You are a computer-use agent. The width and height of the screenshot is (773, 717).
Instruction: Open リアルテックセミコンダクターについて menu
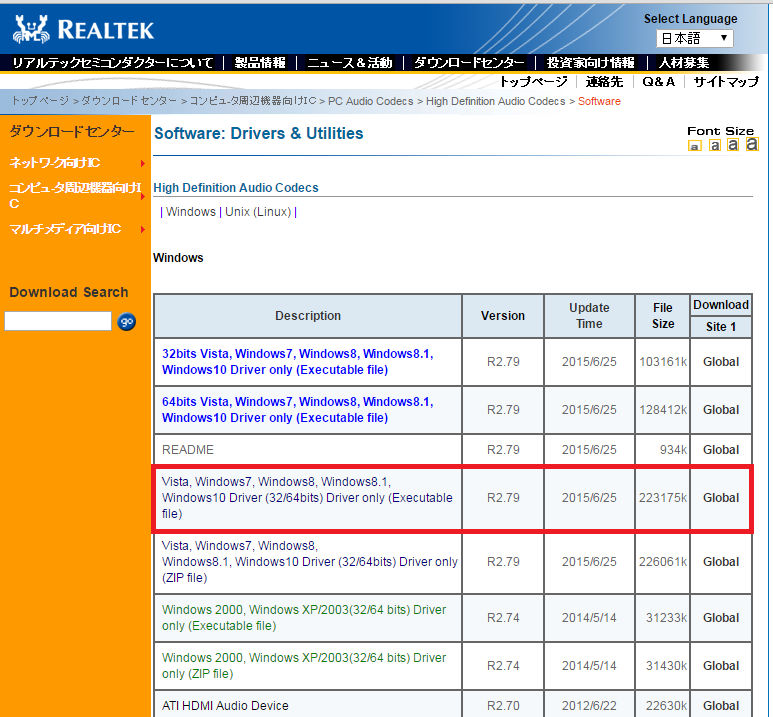click(x=113, y=63)
